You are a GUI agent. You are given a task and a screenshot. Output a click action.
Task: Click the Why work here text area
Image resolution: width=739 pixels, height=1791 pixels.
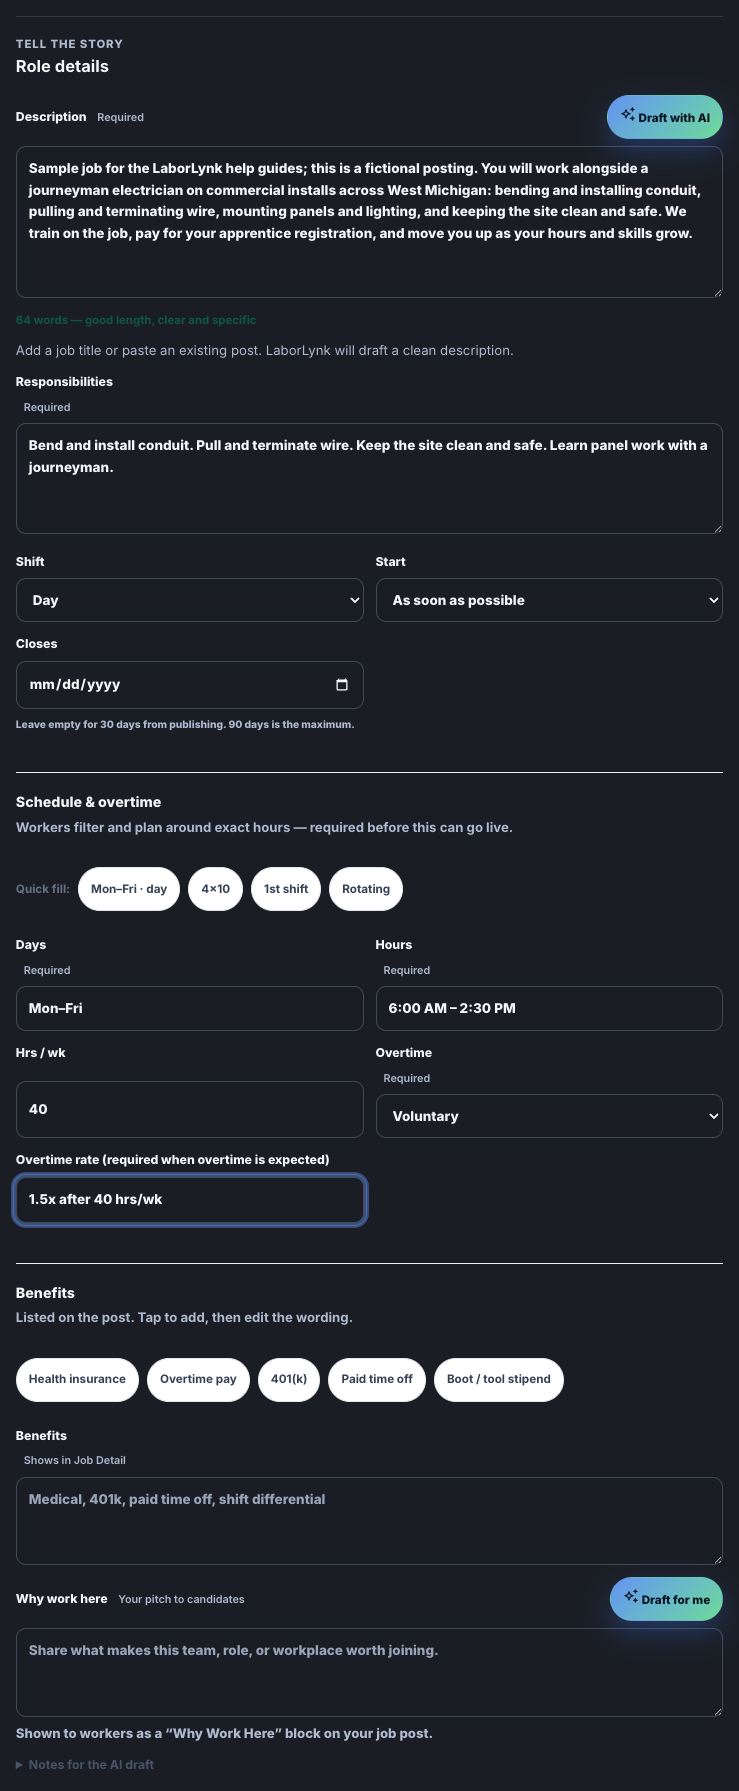(369, 1672)
